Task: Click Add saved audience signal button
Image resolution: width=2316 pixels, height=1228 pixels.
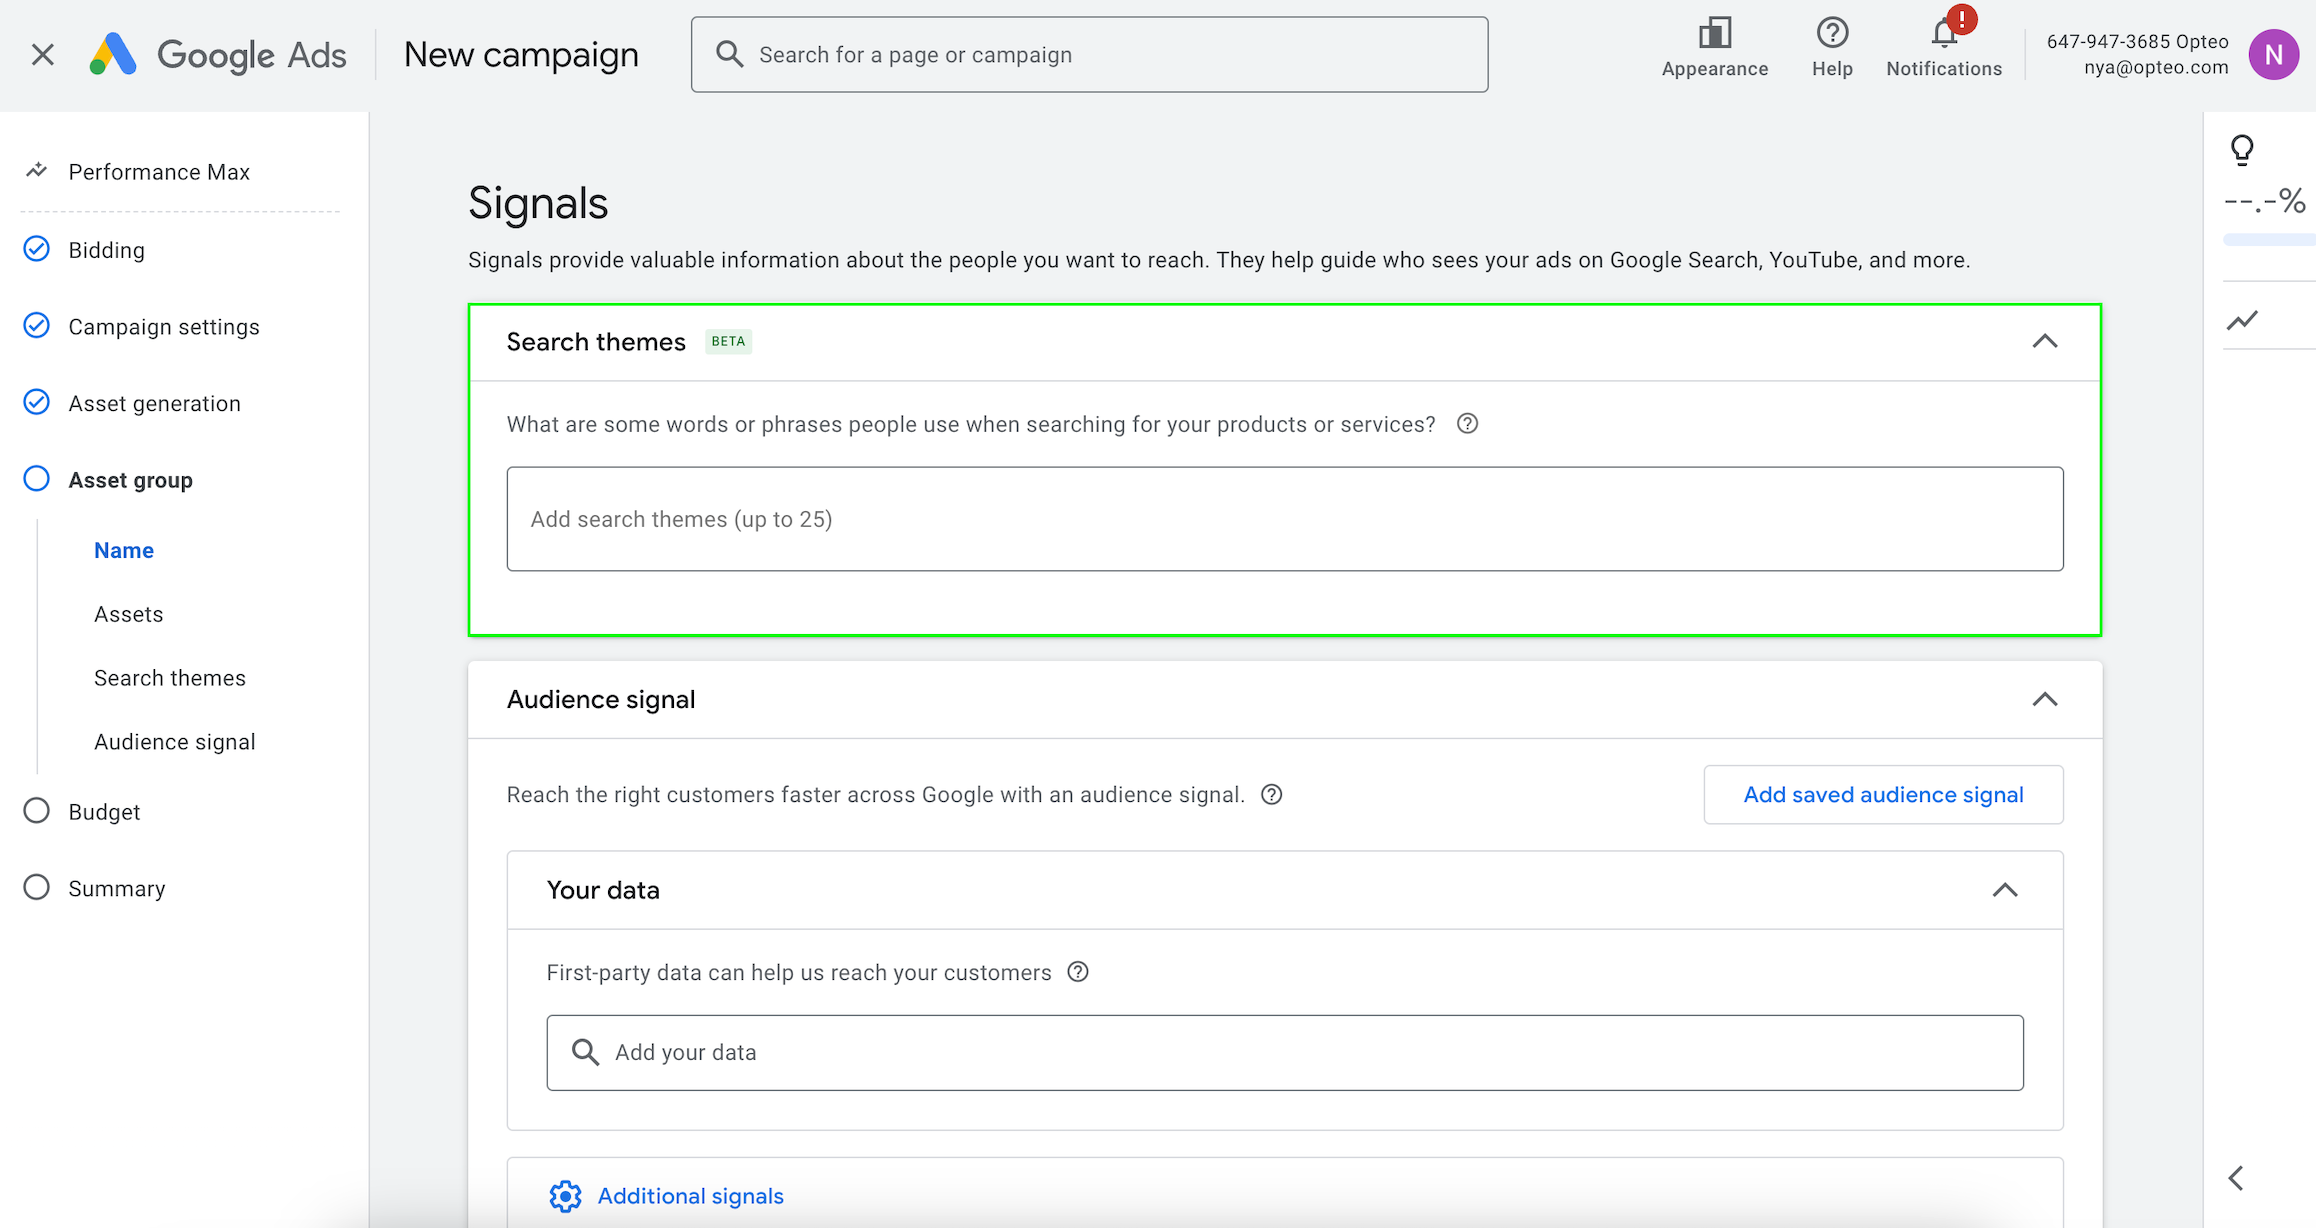Action: tap(1883, 795)
